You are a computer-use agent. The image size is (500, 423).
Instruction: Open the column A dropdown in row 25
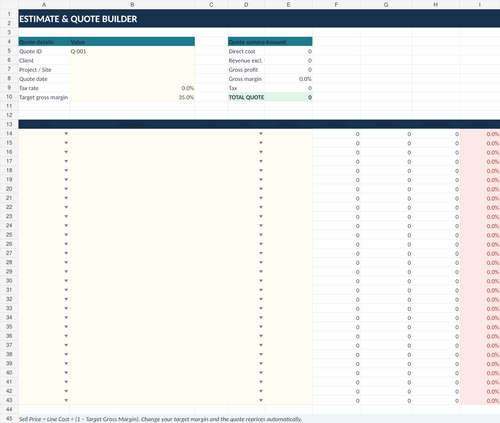click(x=66, y=235)
